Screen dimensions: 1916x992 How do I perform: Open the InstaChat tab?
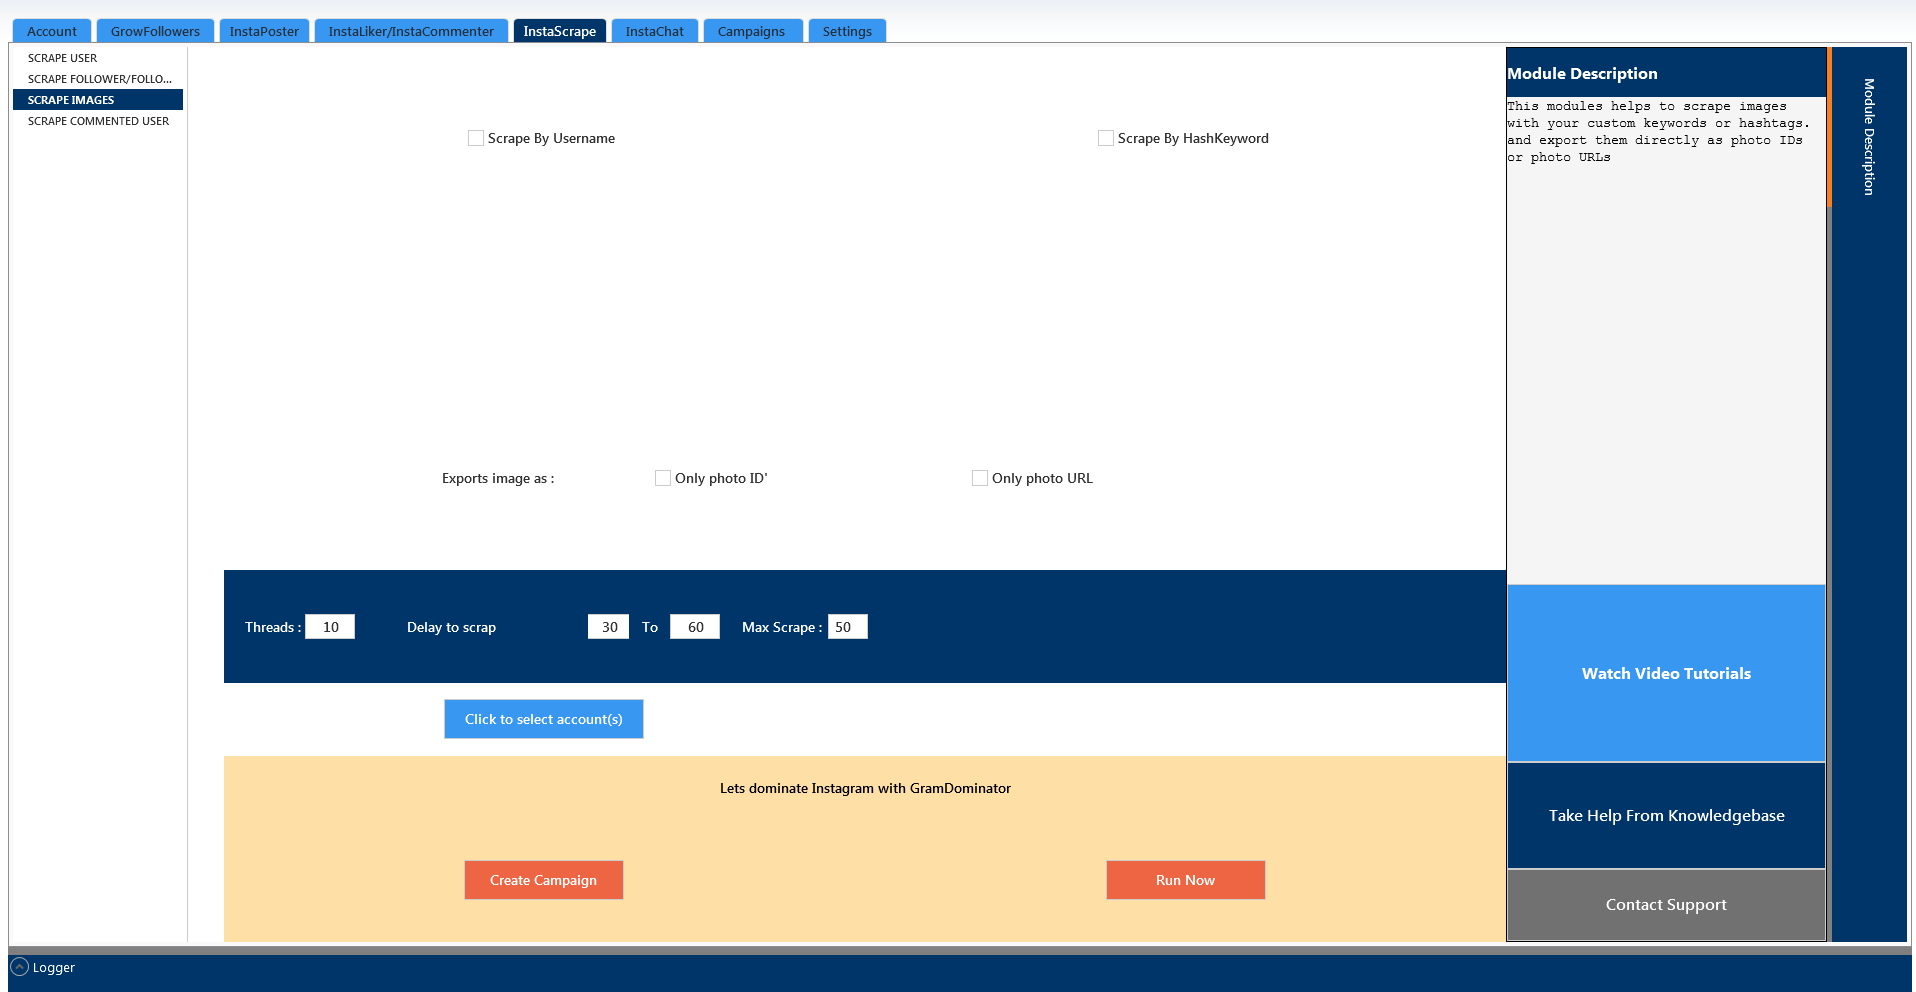coord(654,31)
